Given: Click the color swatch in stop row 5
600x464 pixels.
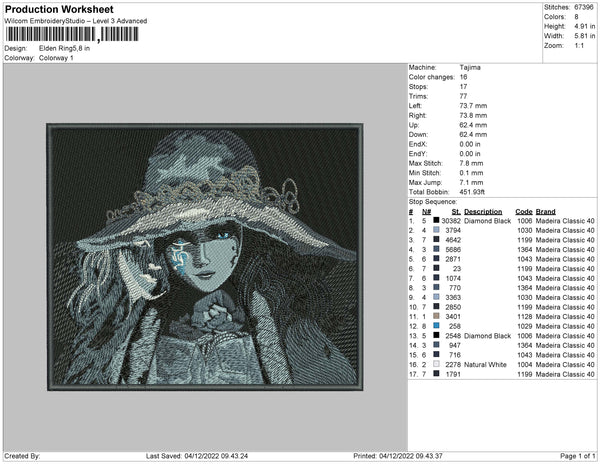Looking at the screenshot, I should 436,259.
